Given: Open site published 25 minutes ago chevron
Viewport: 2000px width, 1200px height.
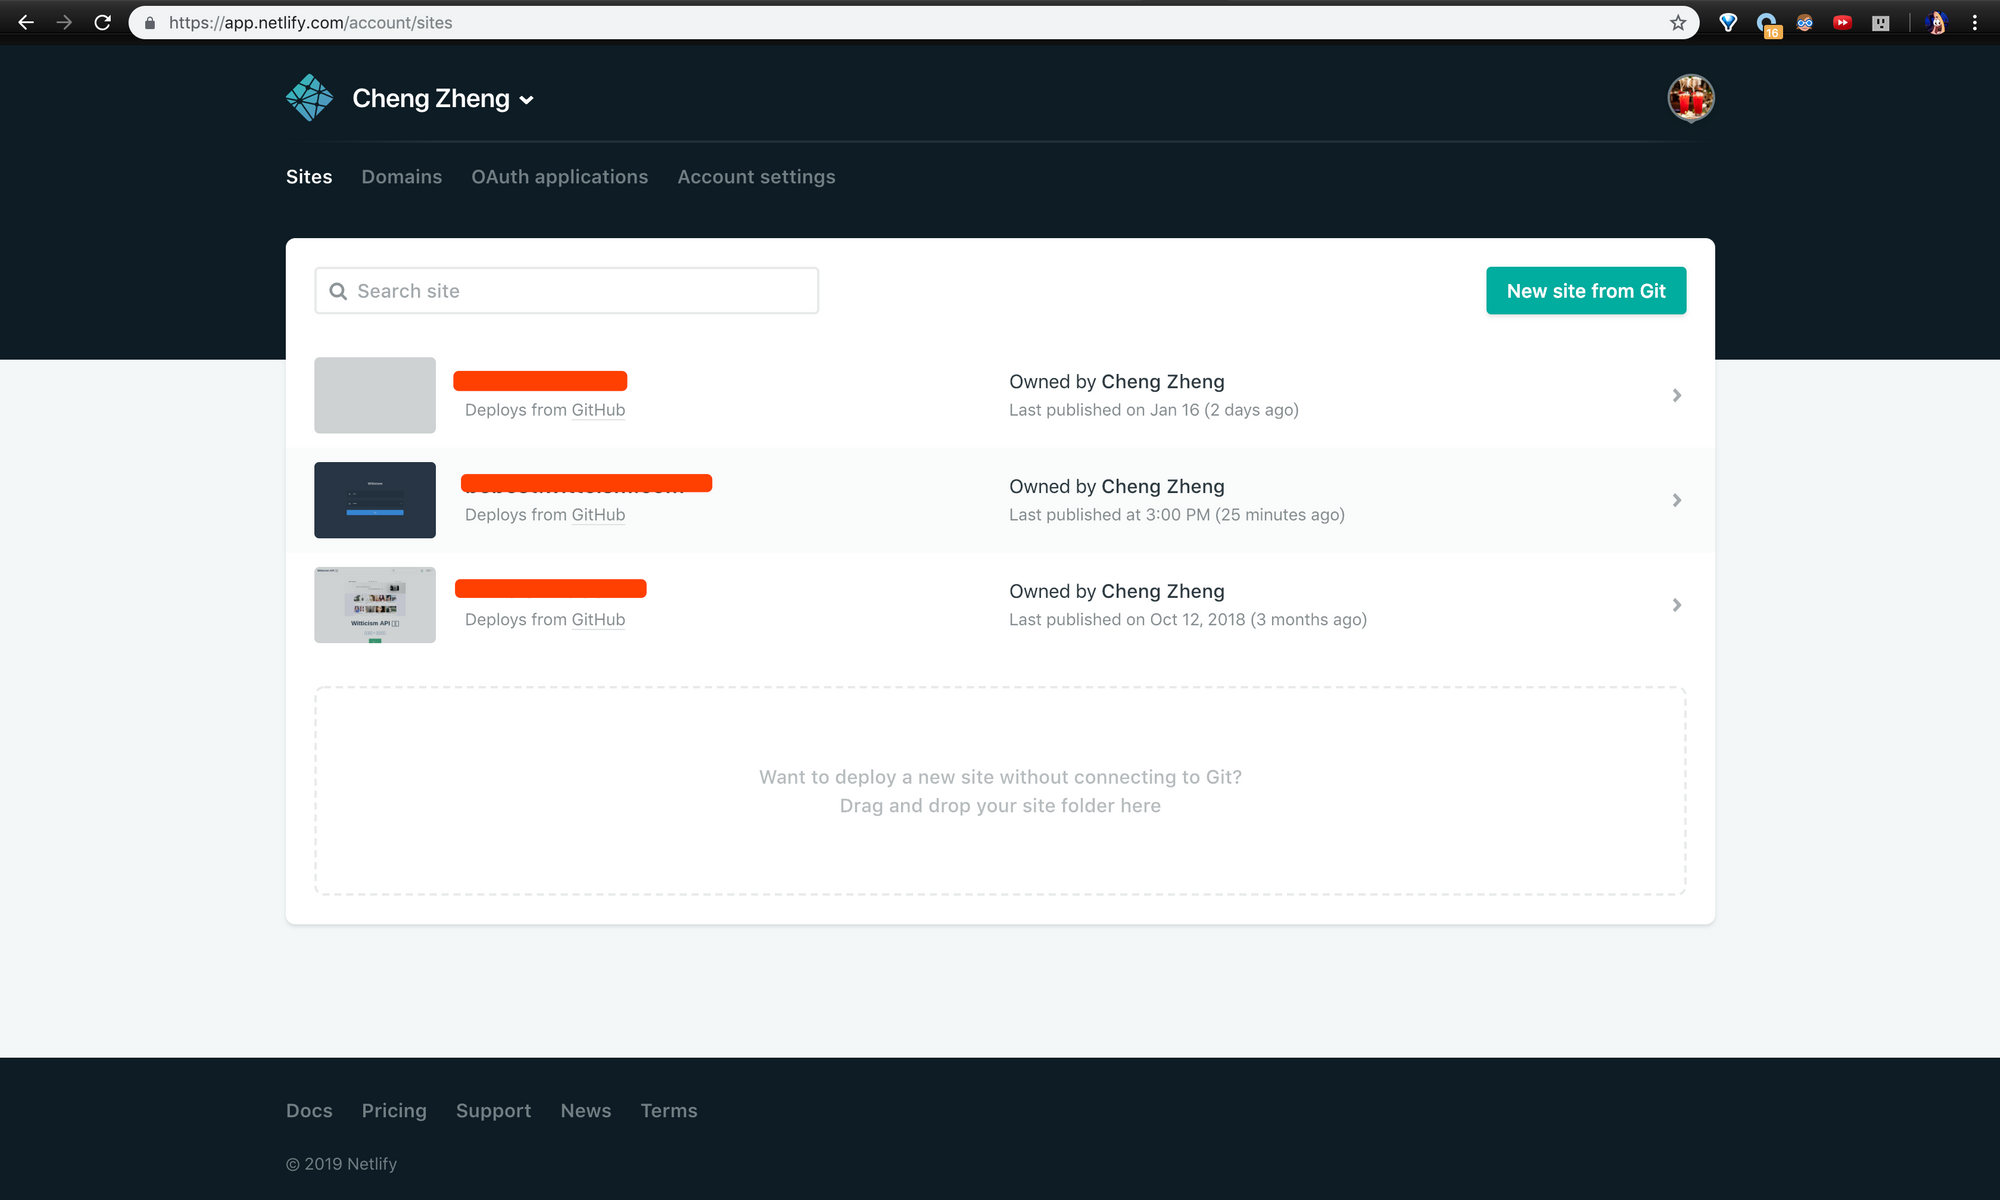Looking at the screenshot, I should pyautogui.click(x=1676, y=500).
